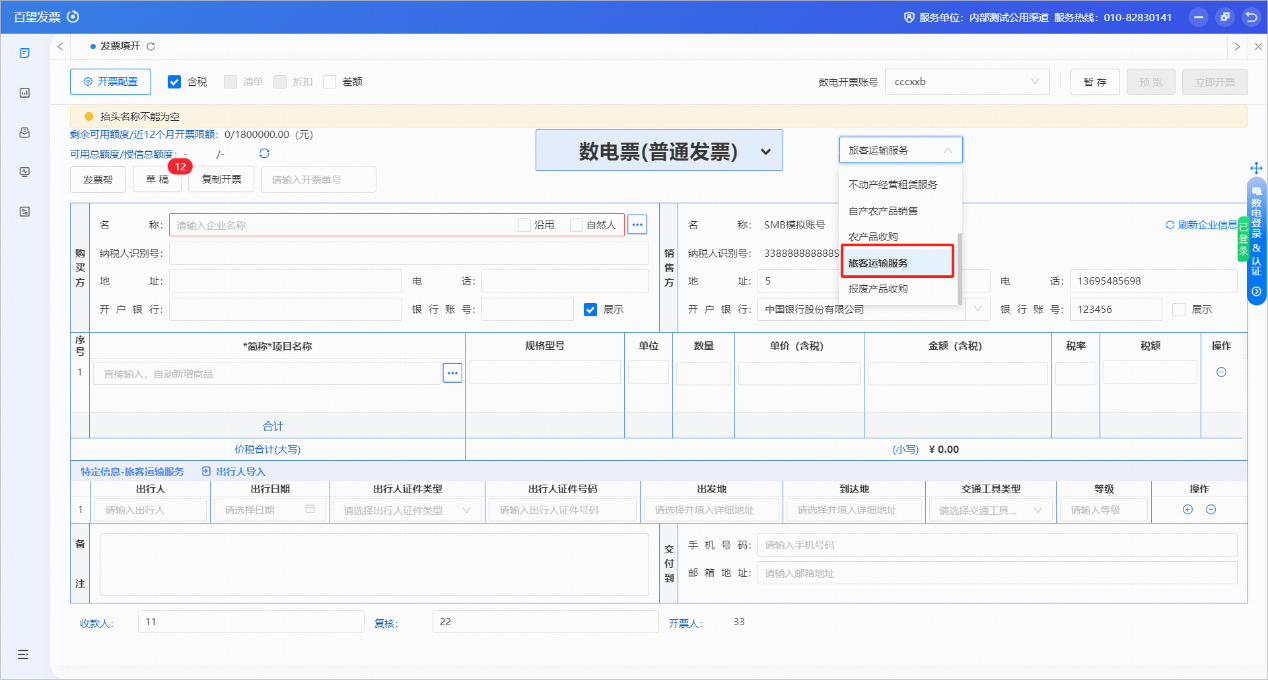Open 开票配置 settings button
1268x680 pixels.
110,82
